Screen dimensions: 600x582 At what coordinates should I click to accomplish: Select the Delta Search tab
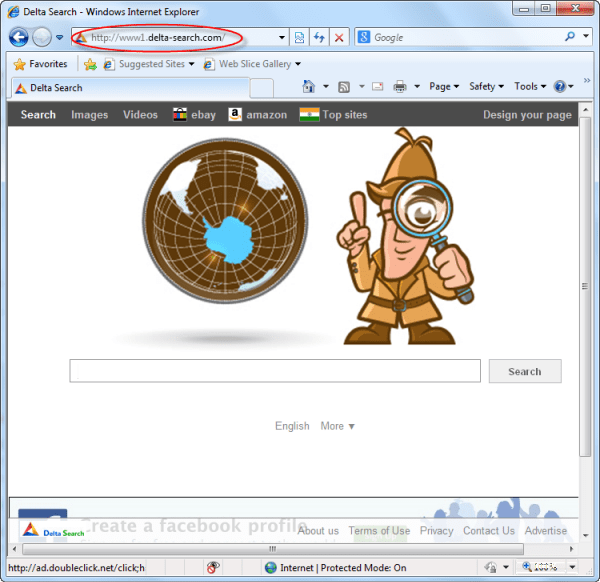click(x=130, y=88)
